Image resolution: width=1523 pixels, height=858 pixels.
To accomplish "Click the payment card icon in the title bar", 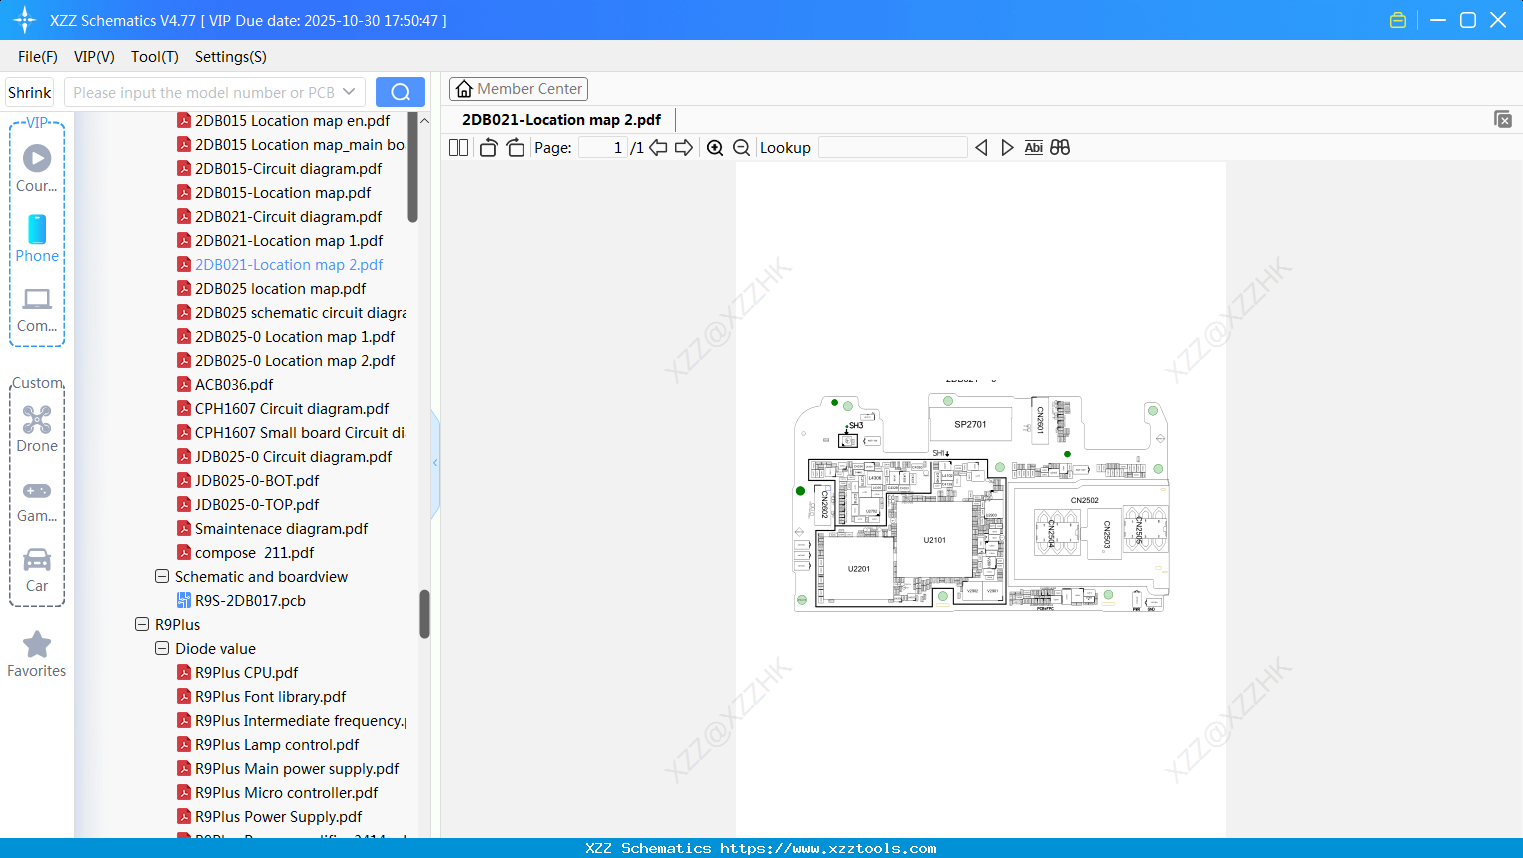I will click(1397, 19).
